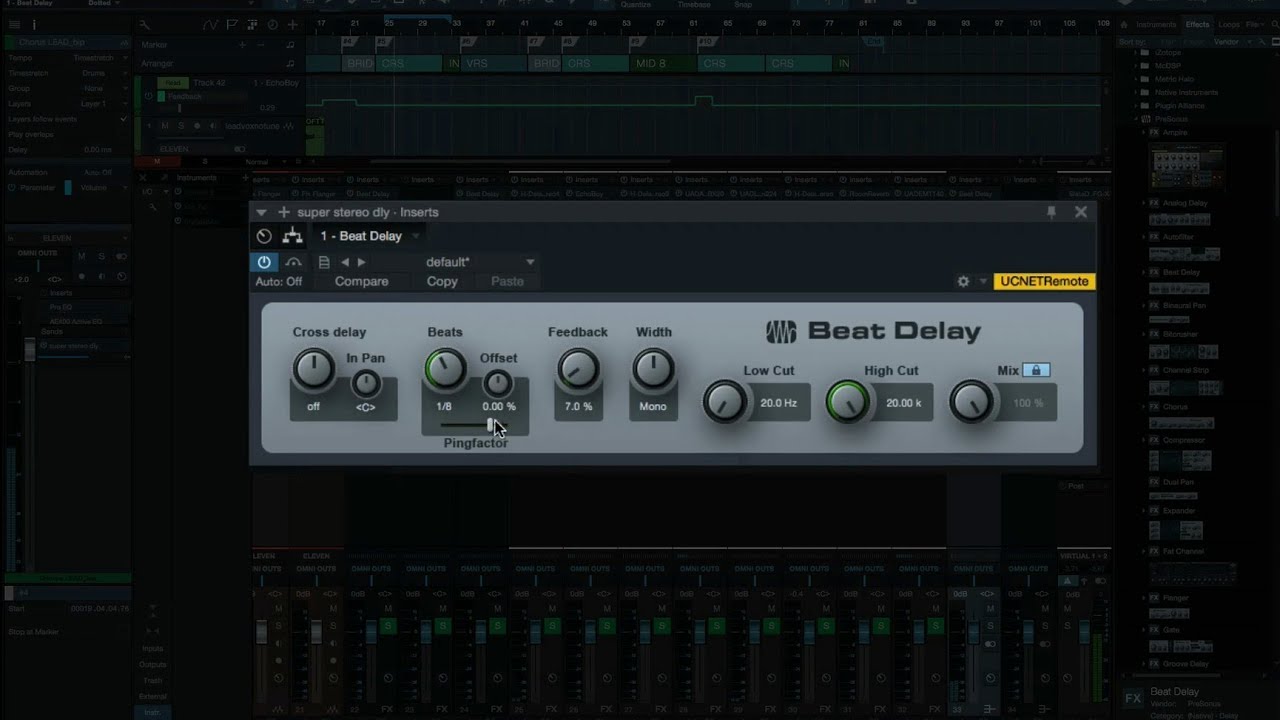Click the Paste button
The width and height of the screenshot is (1280, 720).
click(x=507, y=281)
